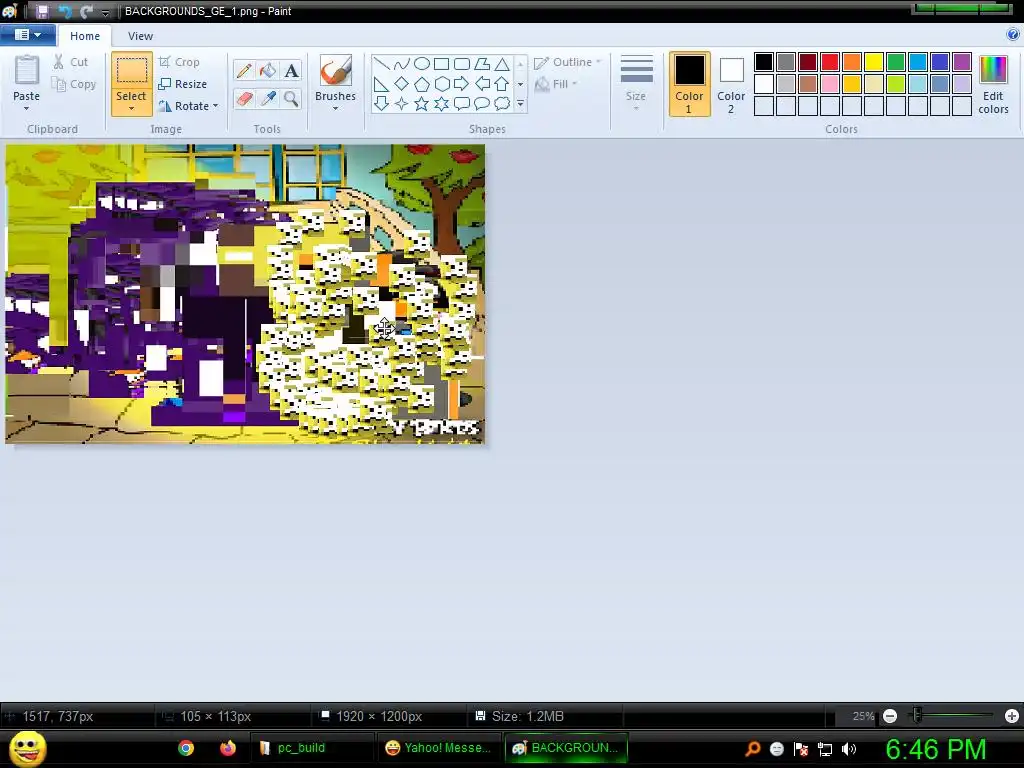Viewport: 1024px width, 768px height.
Task: Open Paint Help question mark icon
Action: coord(1013,35)
